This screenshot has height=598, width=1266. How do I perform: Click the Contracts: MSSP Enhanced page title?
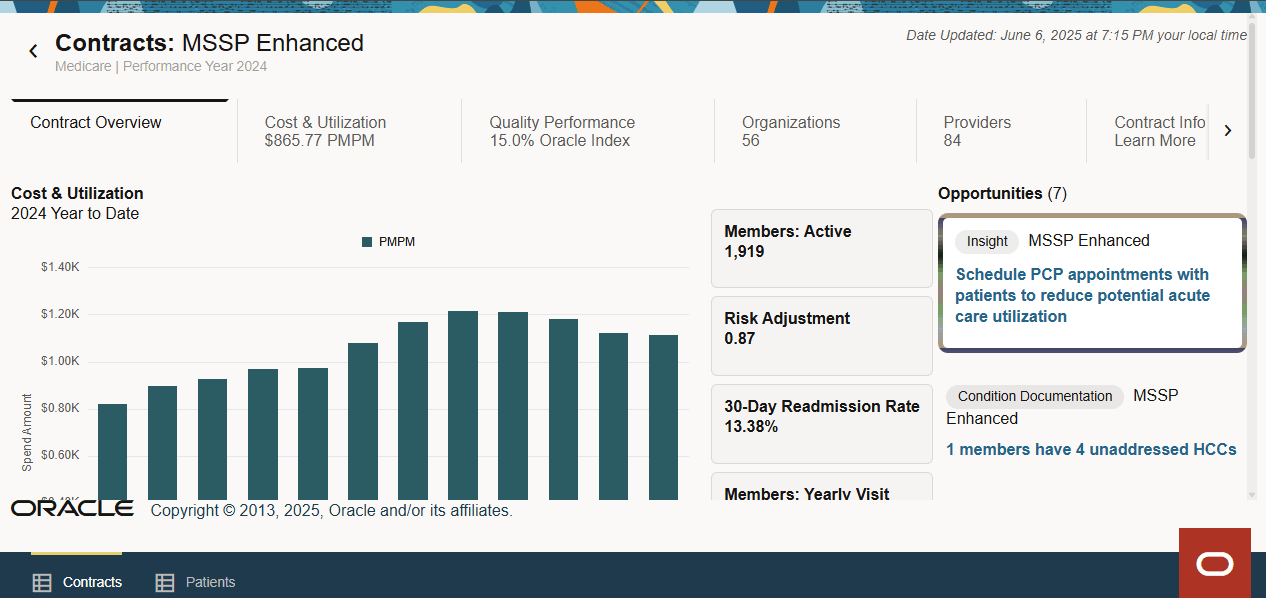point(209,43)
